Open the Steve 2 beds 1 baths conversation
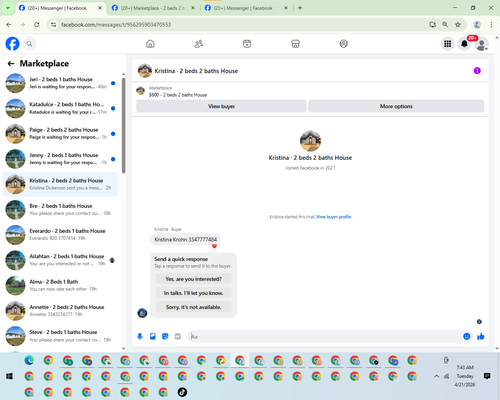 [60, 336]
